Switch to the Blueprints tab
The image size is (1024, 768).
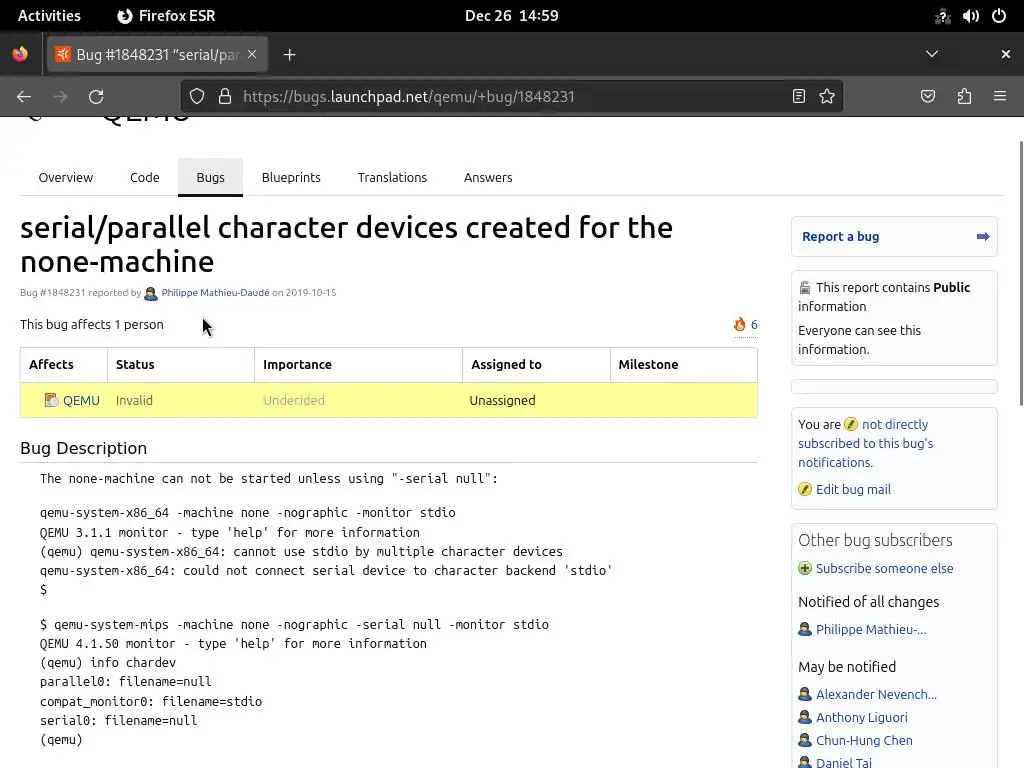tap(291, 177)
